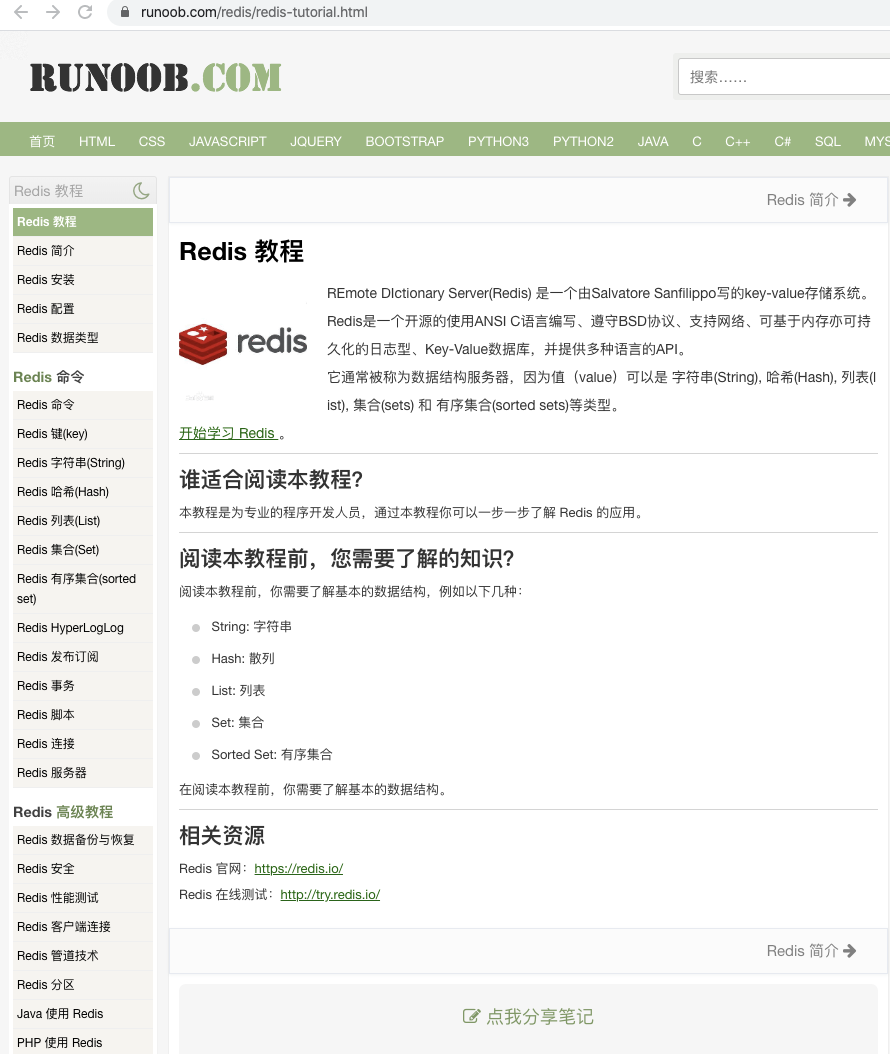Click the Redis logo image

pyautogui.click(x=243, y=343)
